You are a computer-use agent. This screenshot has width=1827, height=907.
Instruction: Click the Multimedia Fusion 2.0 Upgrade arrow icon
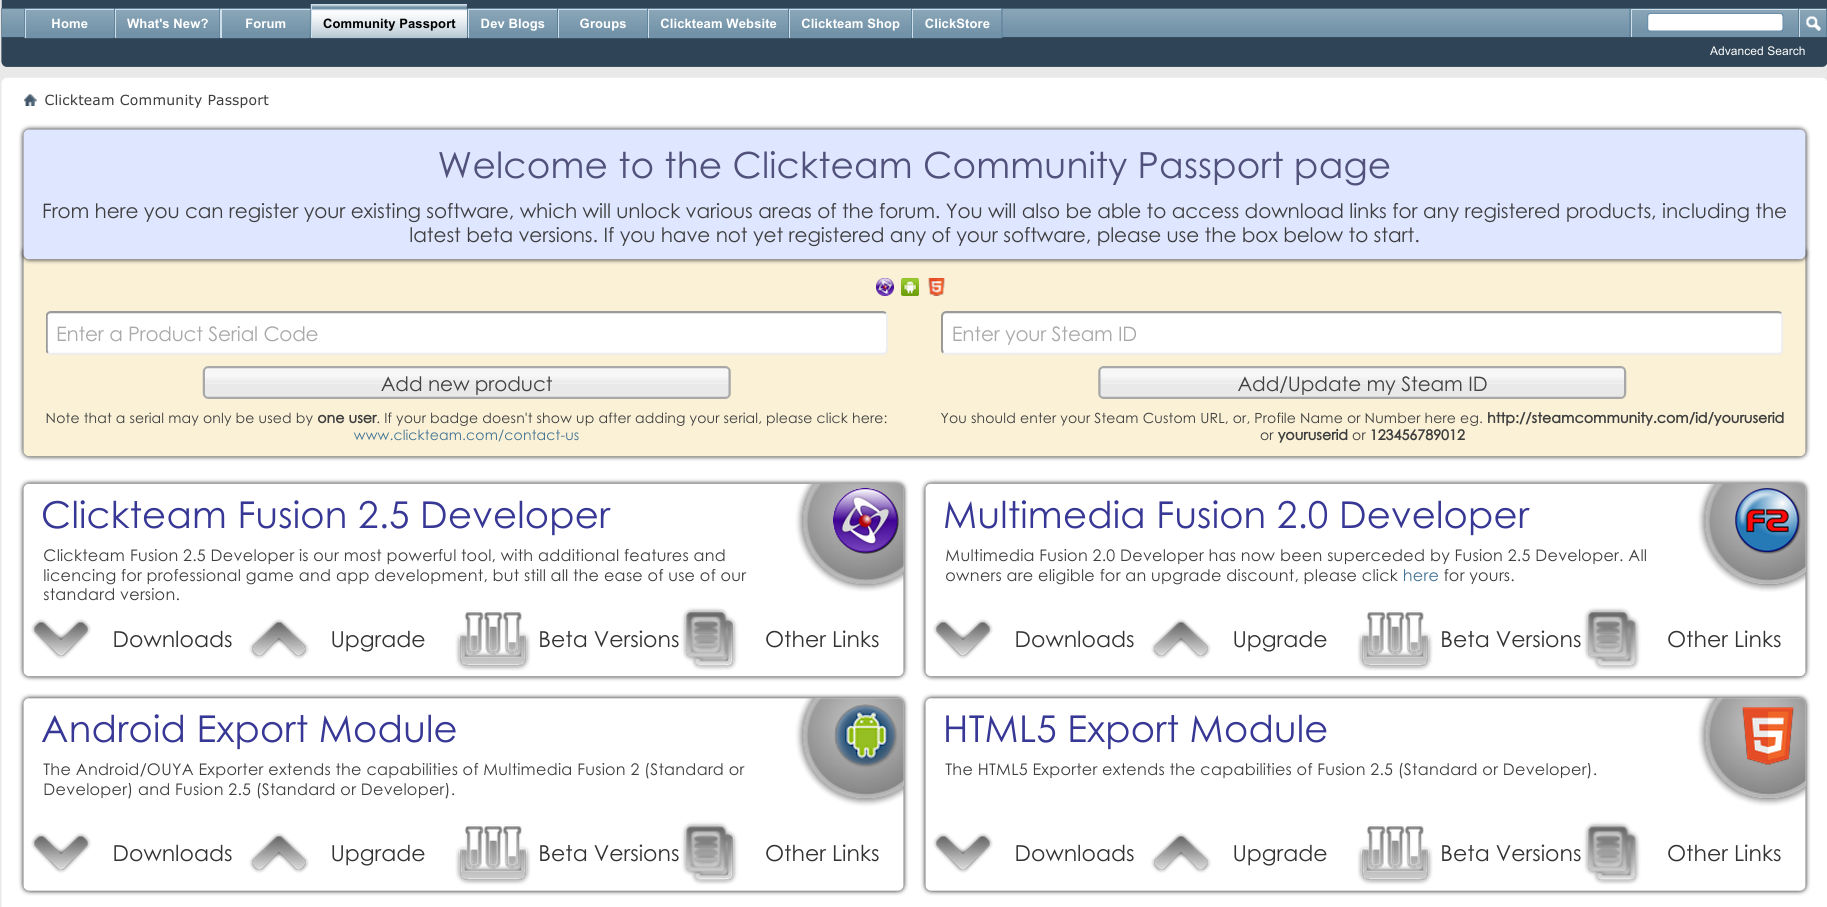[x=1181, y=639]
